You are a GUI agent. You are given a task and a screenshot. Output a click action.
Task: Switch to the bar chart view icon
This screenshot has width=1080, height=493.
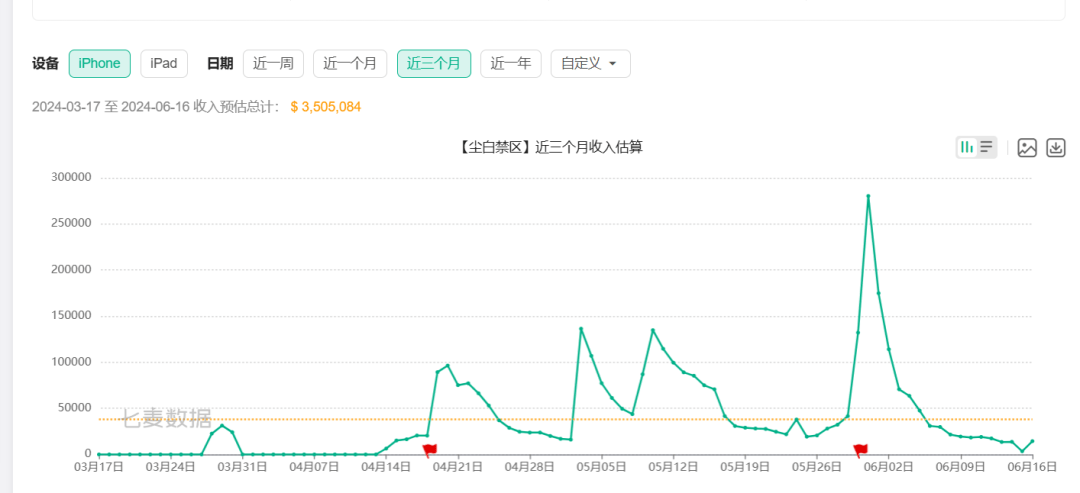967,147
